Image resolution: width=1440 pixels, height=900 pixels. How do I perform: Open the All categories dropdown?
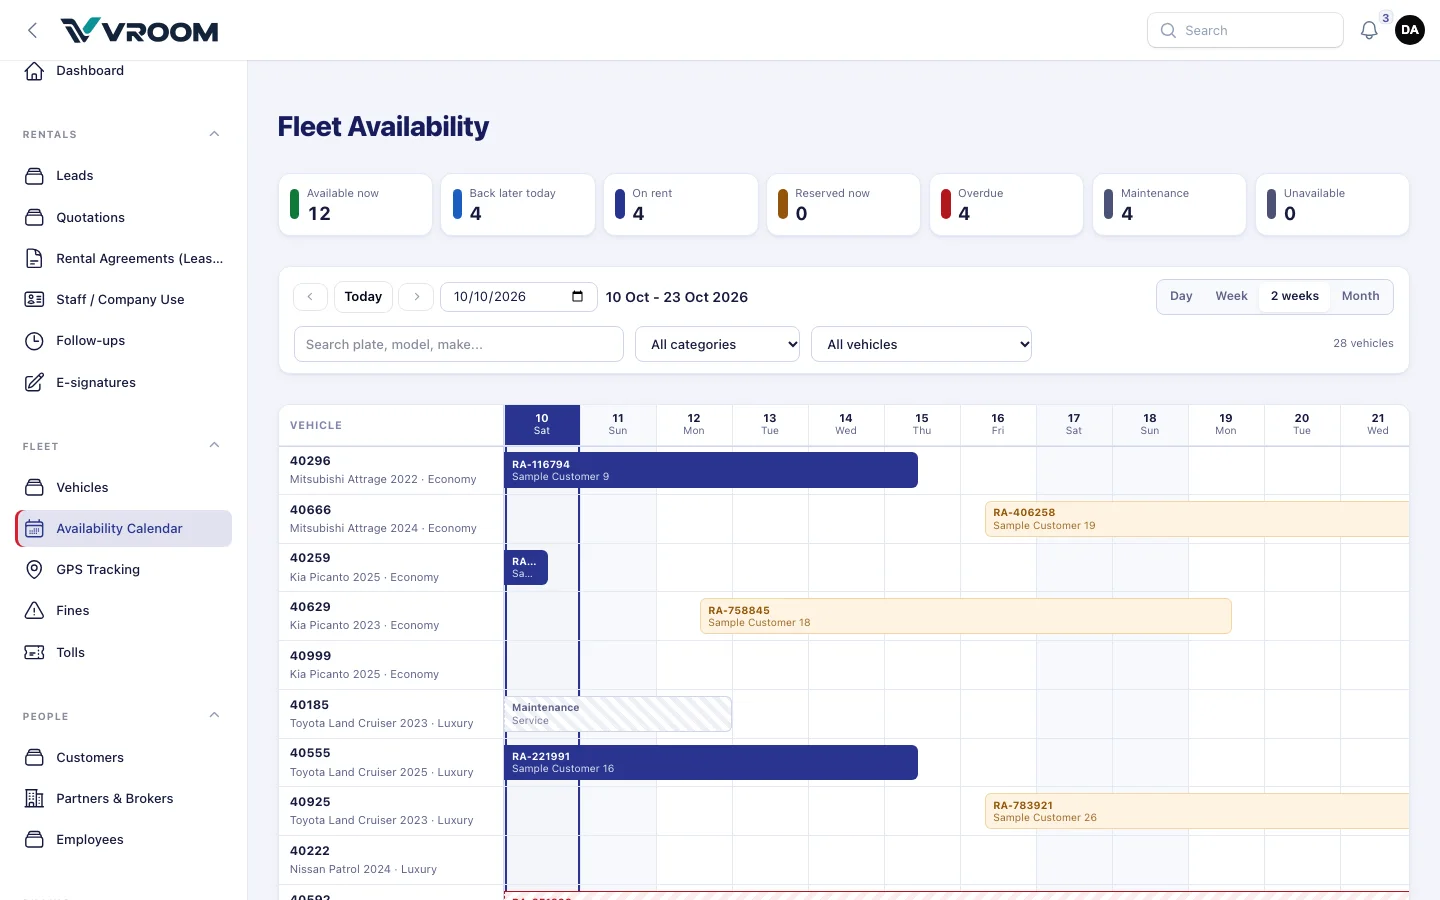pyautogui.click(x=718, y=344)
